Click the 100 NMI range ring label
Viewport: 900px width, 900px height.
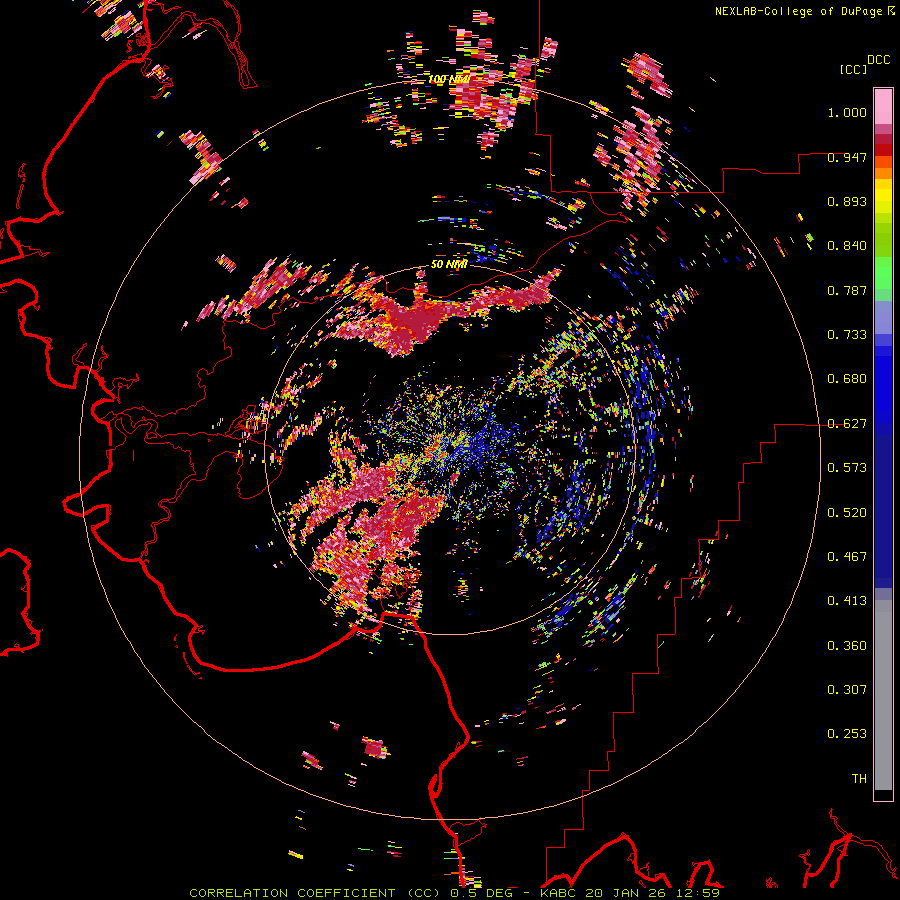(449, 79)
